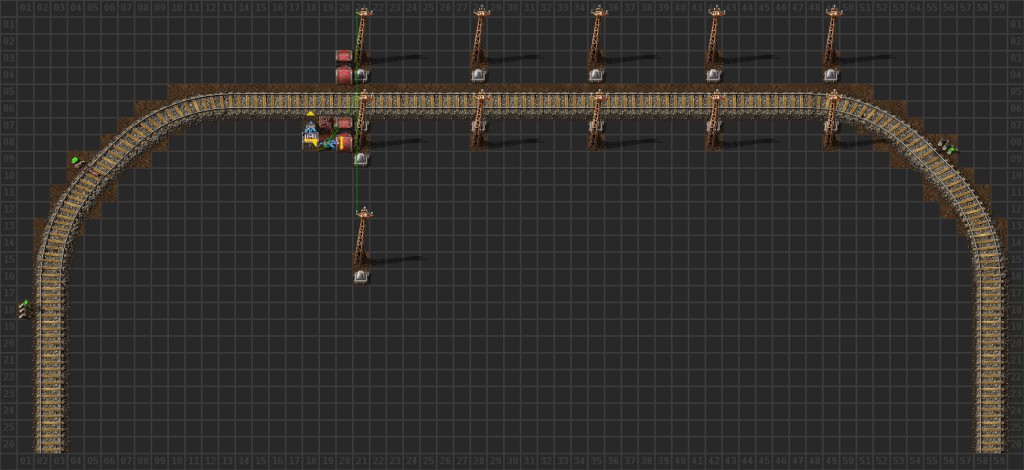Select the top-row power pole at column 28

(x=480, y=37)
